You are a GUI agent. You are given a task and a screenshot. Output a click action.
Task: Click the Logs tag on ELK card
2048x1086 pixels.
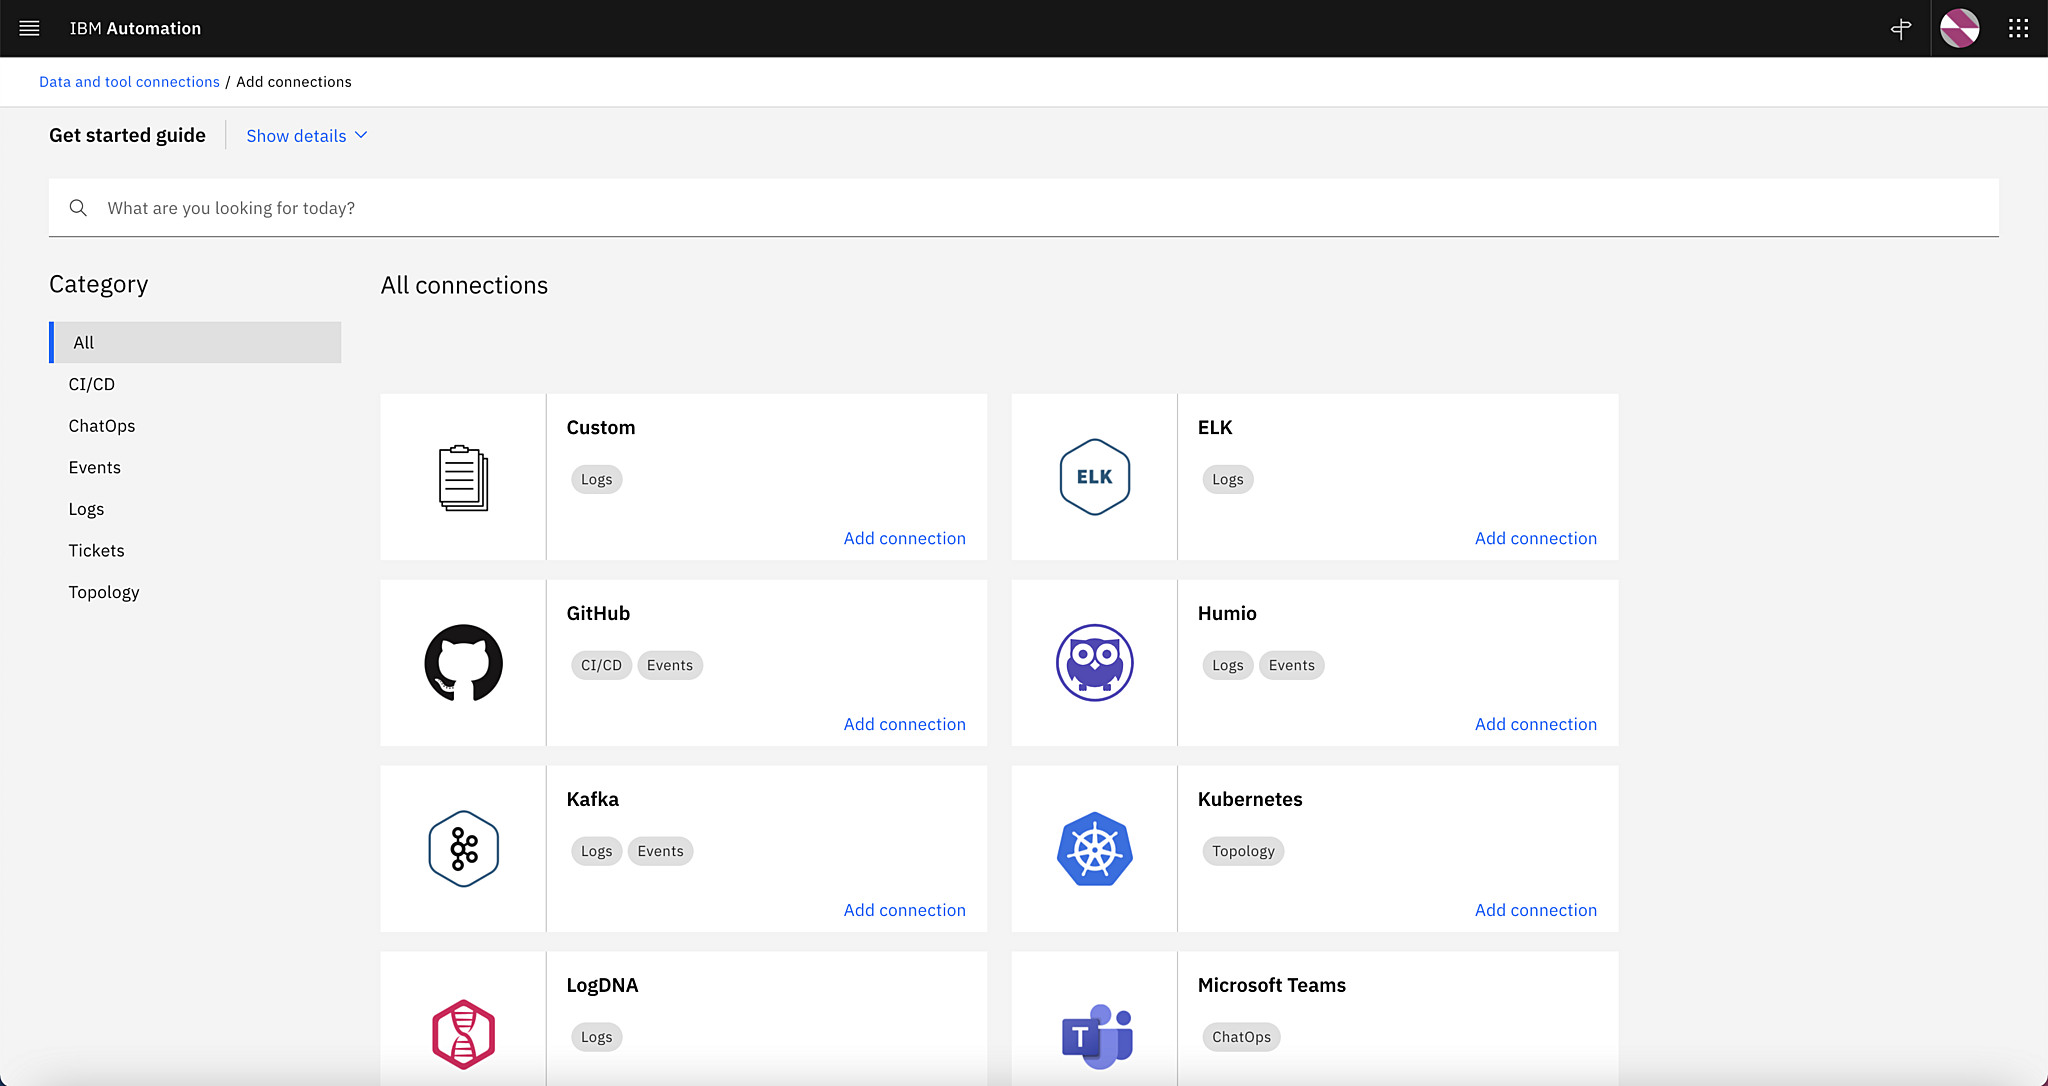click(1227, 480)
